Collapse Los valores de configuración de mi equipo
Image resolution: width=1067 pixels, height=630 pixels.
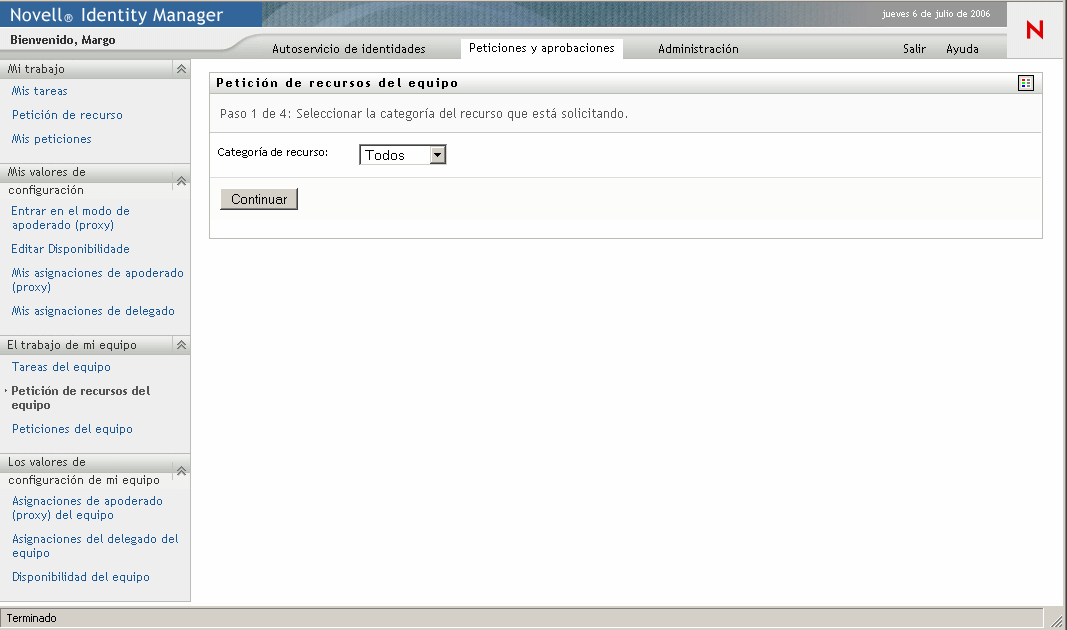pos(181,471)
